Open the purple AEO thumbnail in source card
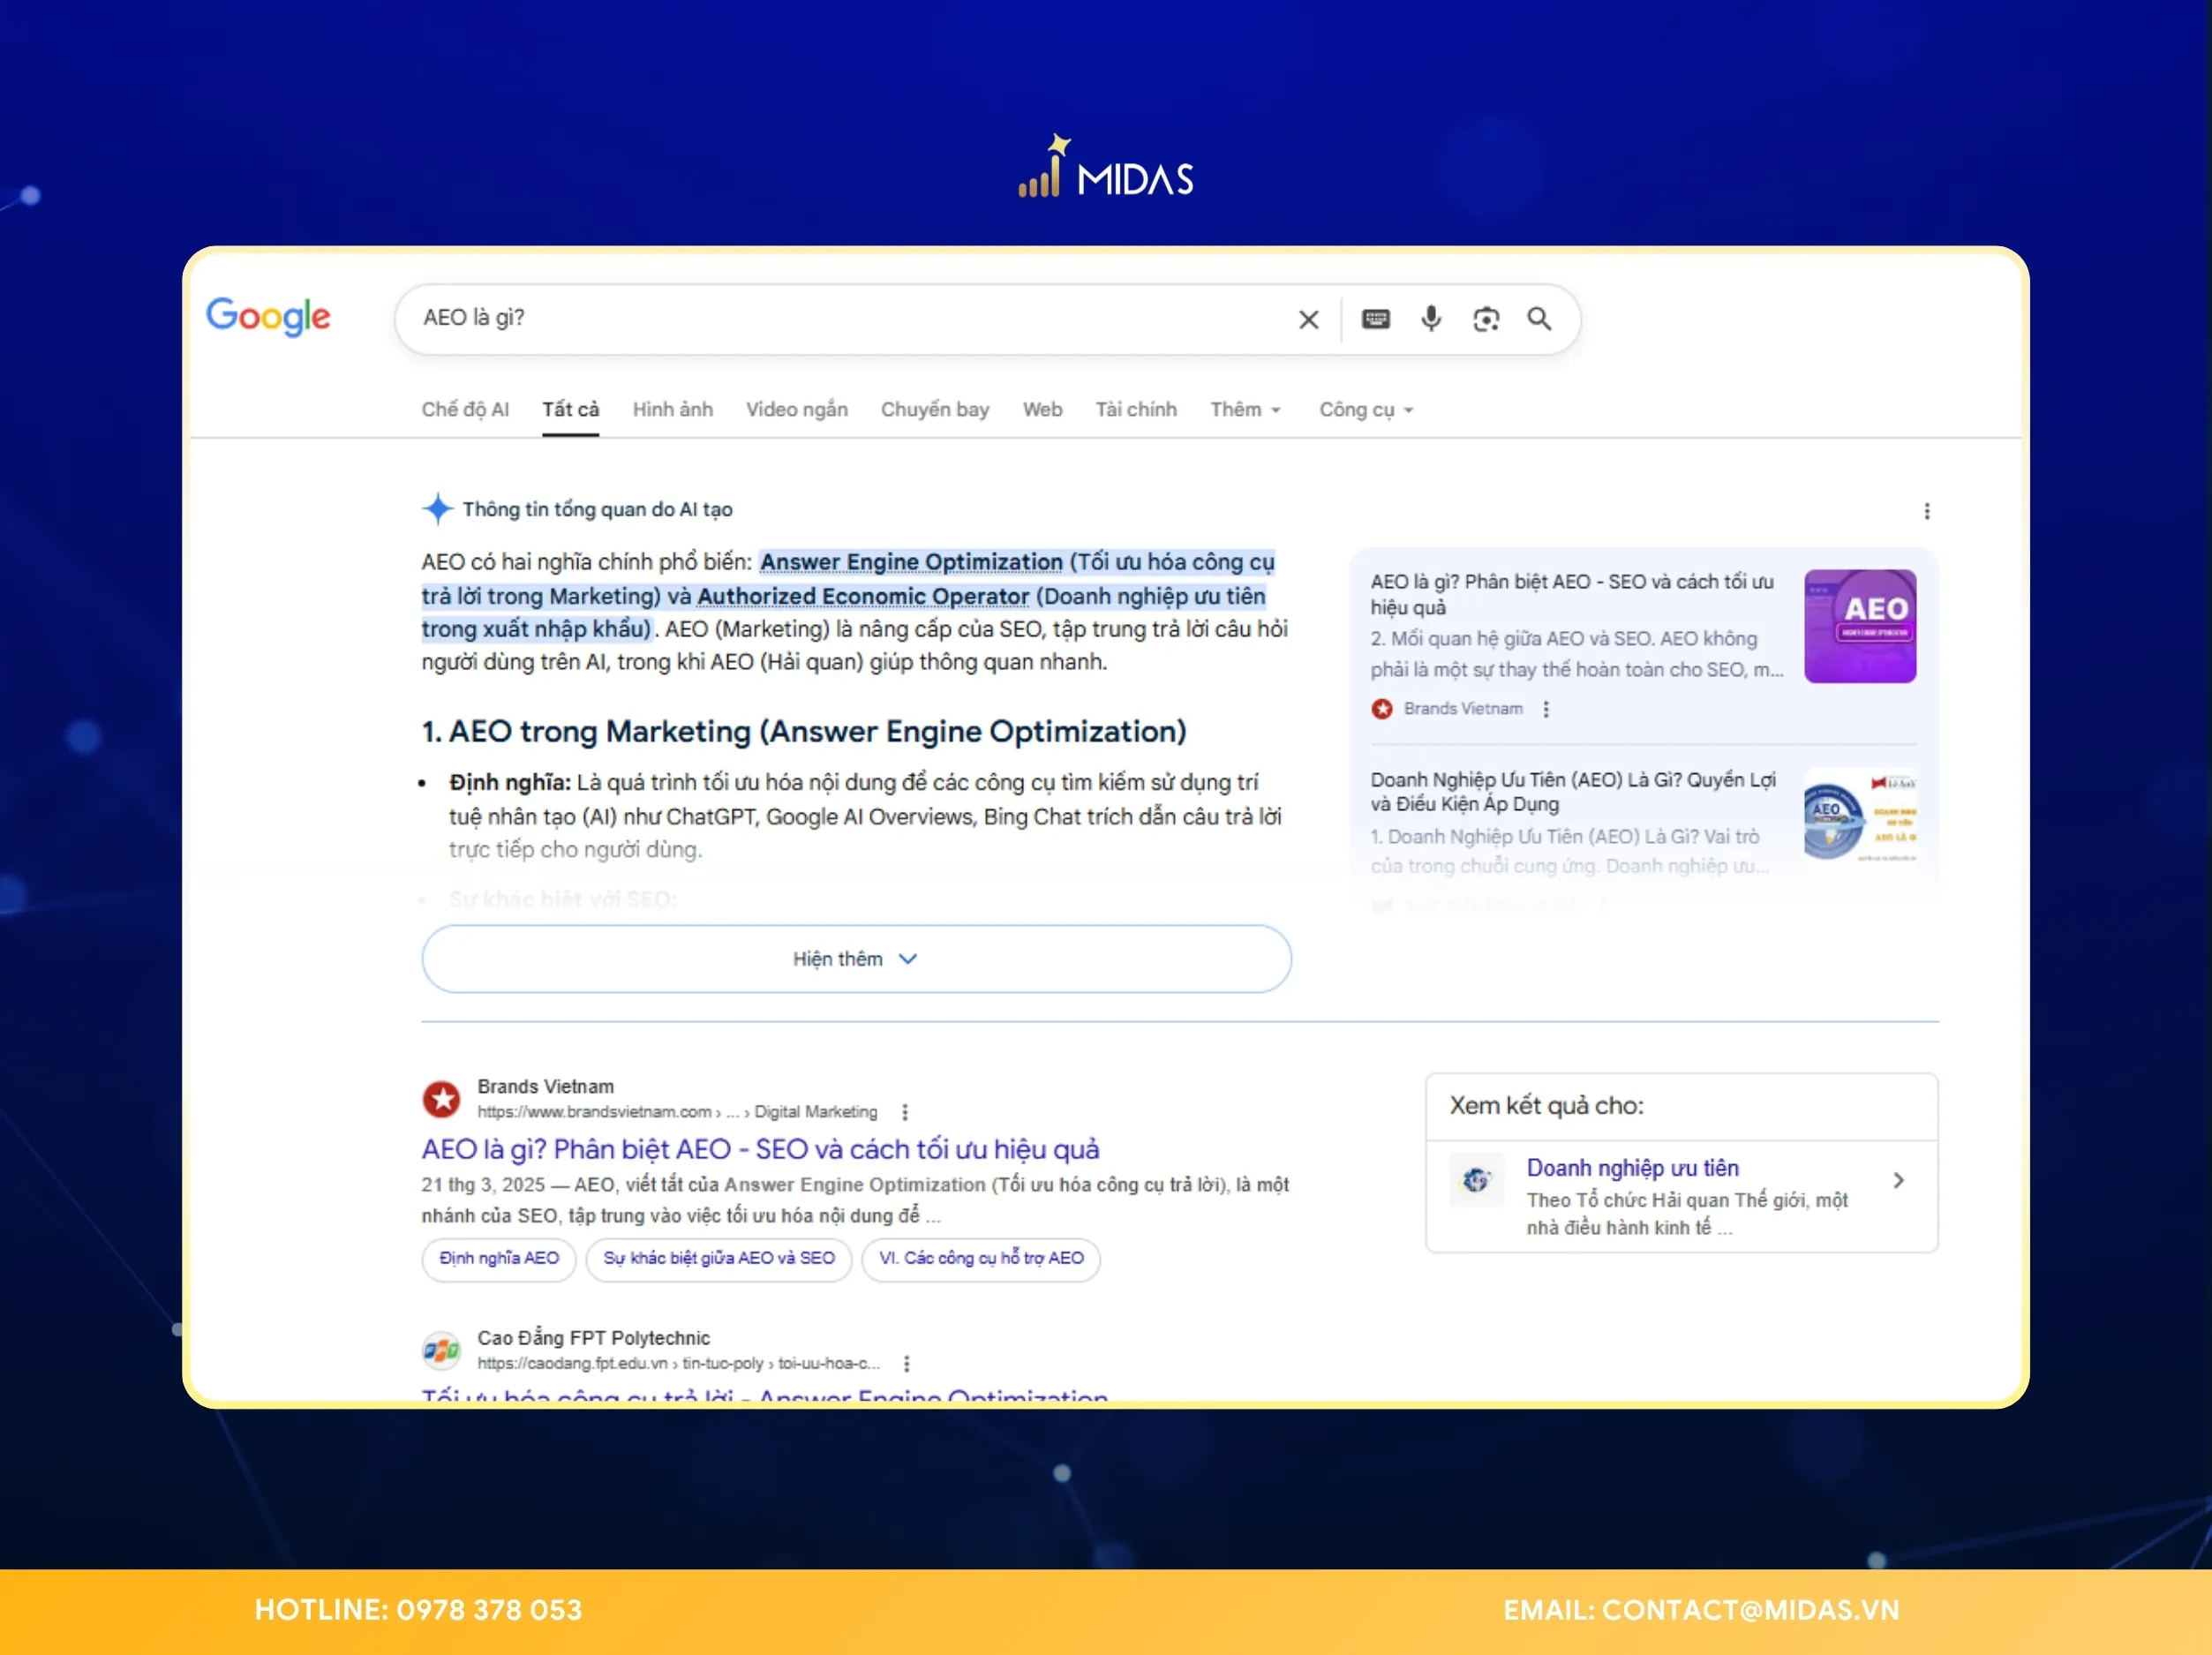 (x=1859, y=626)
